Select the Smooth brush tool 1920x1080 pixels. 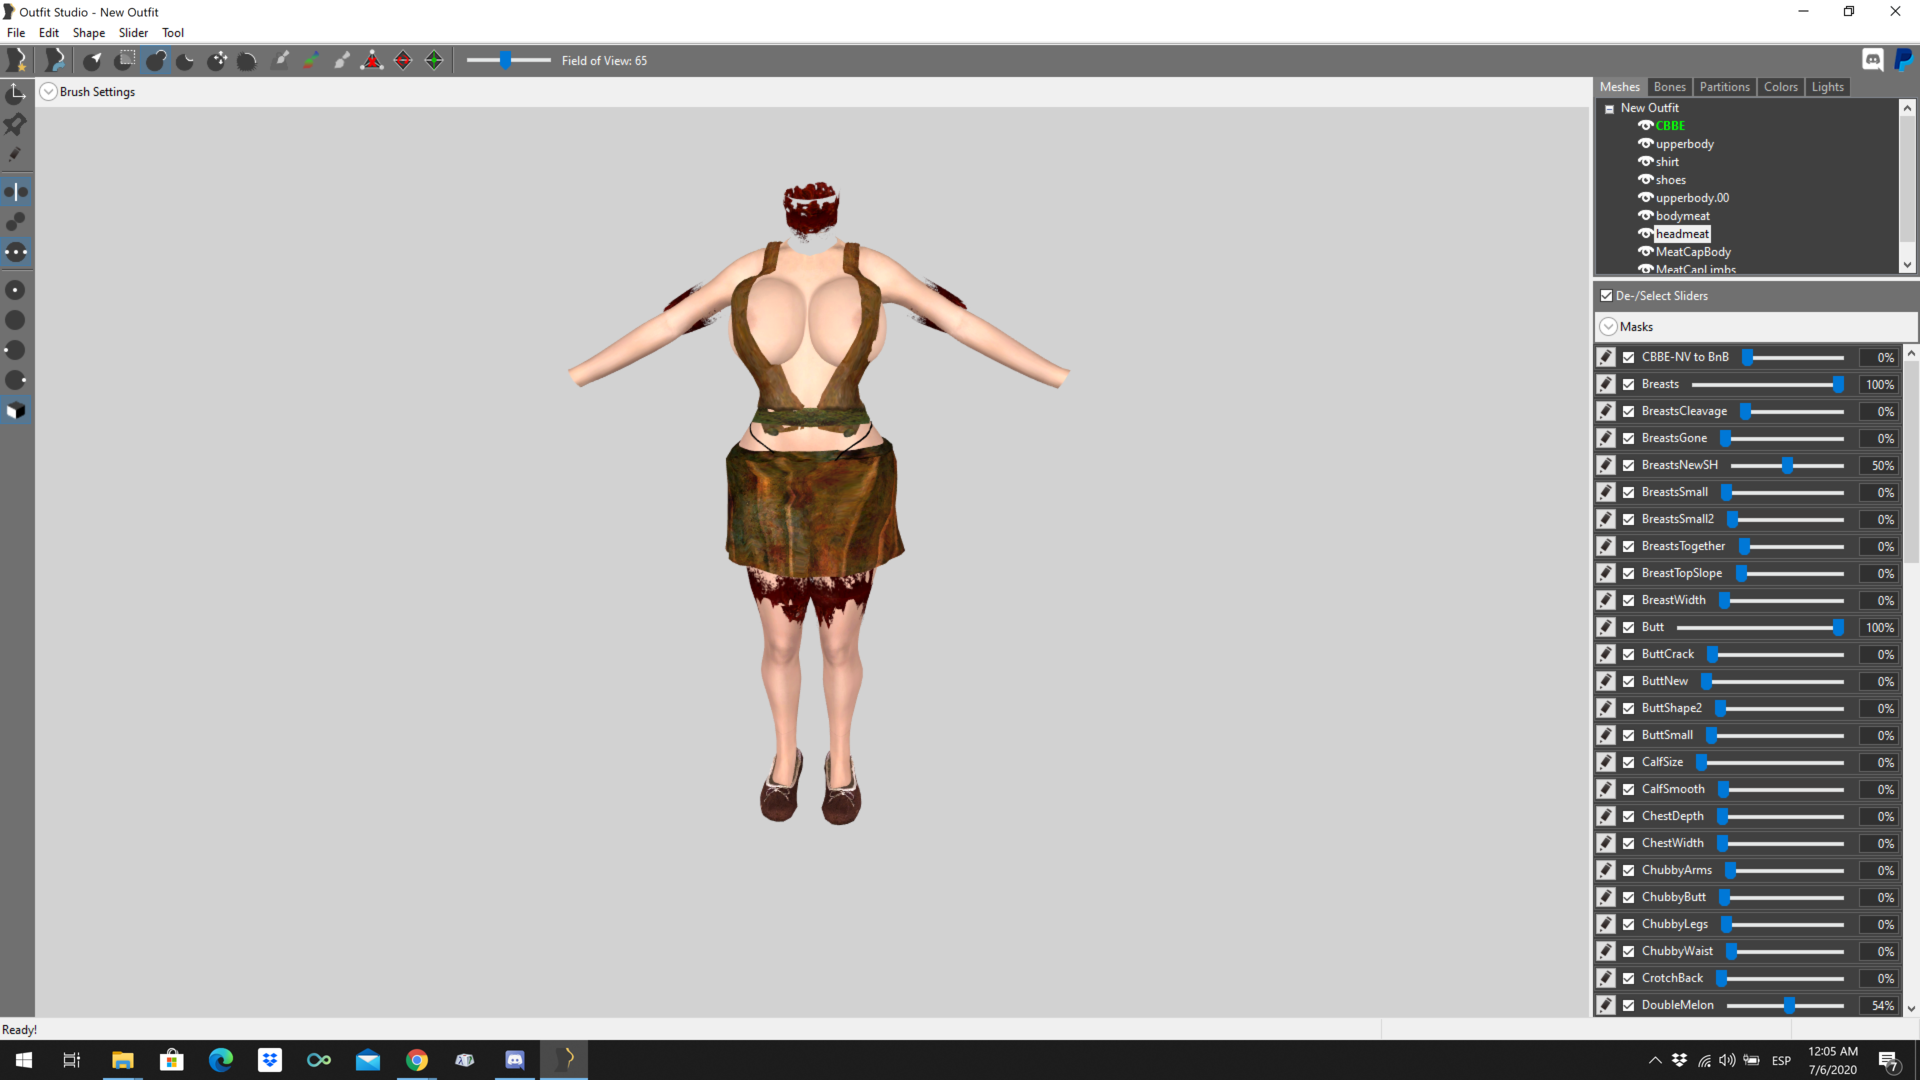point(247,61)
